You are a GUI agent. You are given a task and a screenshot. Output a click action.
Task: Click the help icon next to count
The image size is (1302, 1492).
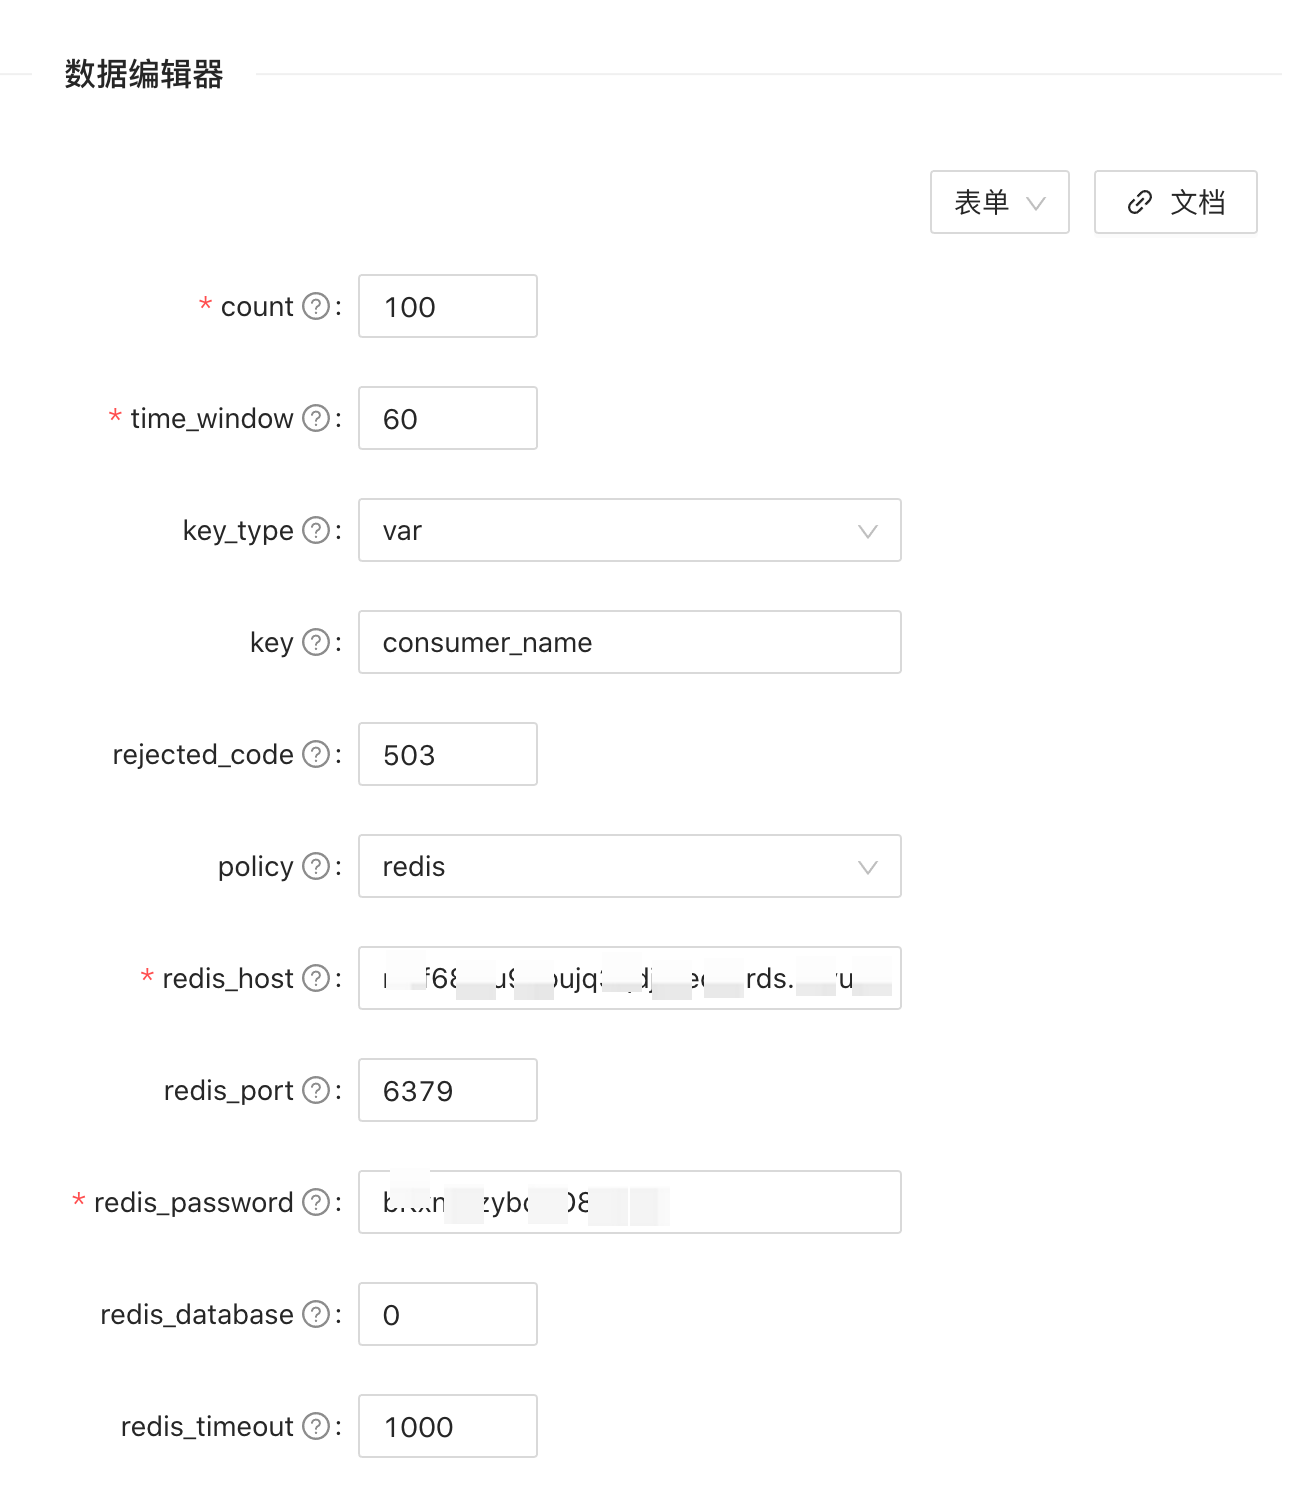pyautogui.click(x=317, y=307)
